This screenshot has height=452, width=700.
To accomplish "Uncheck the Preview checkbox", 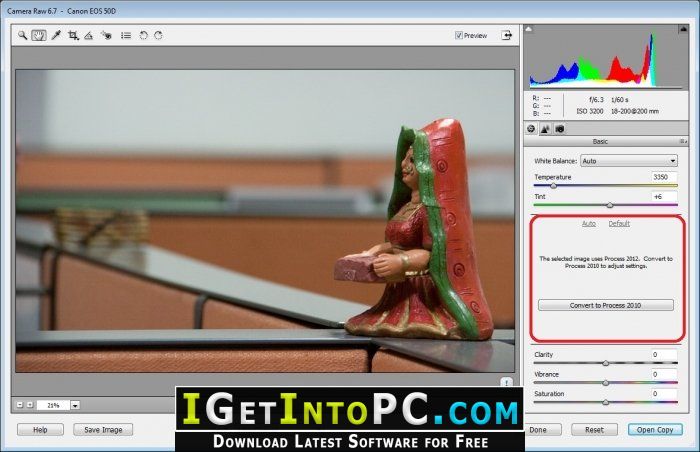I will tap(458, 35).
